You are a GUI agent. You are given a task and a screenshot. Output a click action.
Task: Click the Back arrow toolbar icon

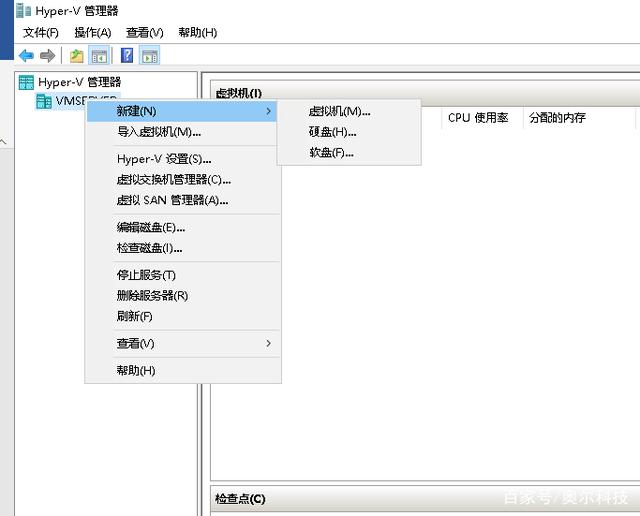[x=26, y=56]
